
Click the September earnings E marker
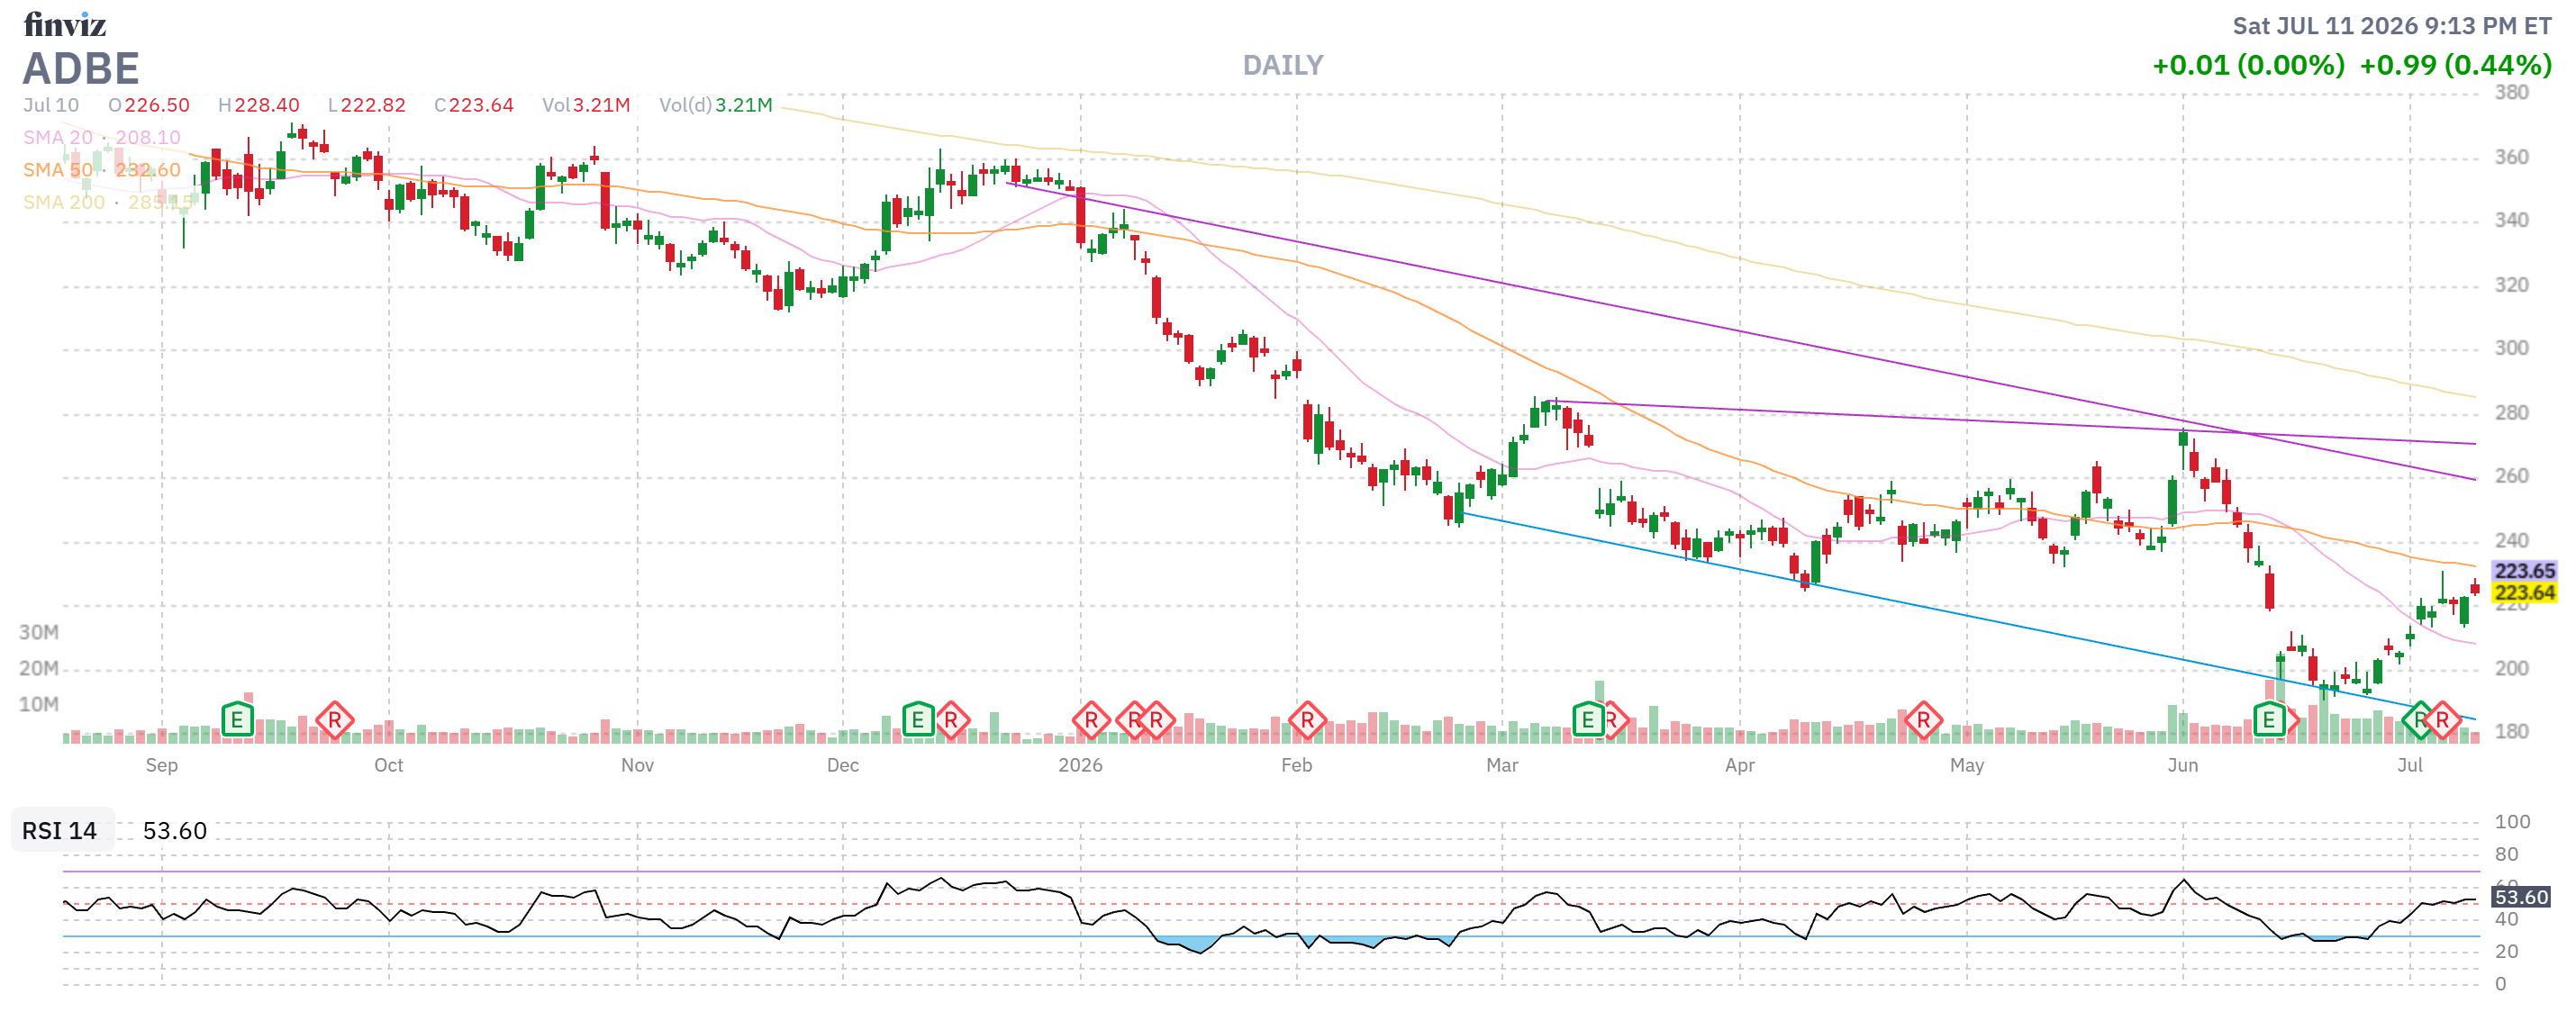[237, 719]
